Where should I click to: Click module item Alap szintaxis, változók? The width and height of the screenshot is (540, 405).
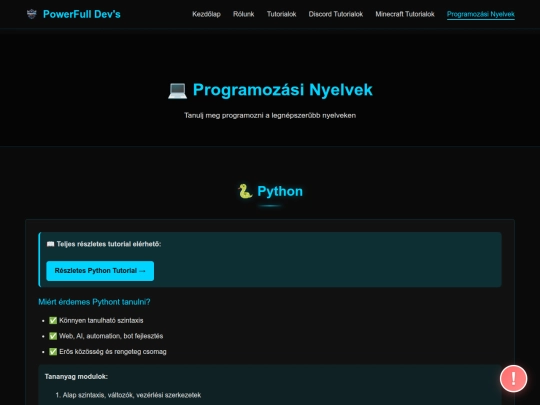[x=132, y=395]
